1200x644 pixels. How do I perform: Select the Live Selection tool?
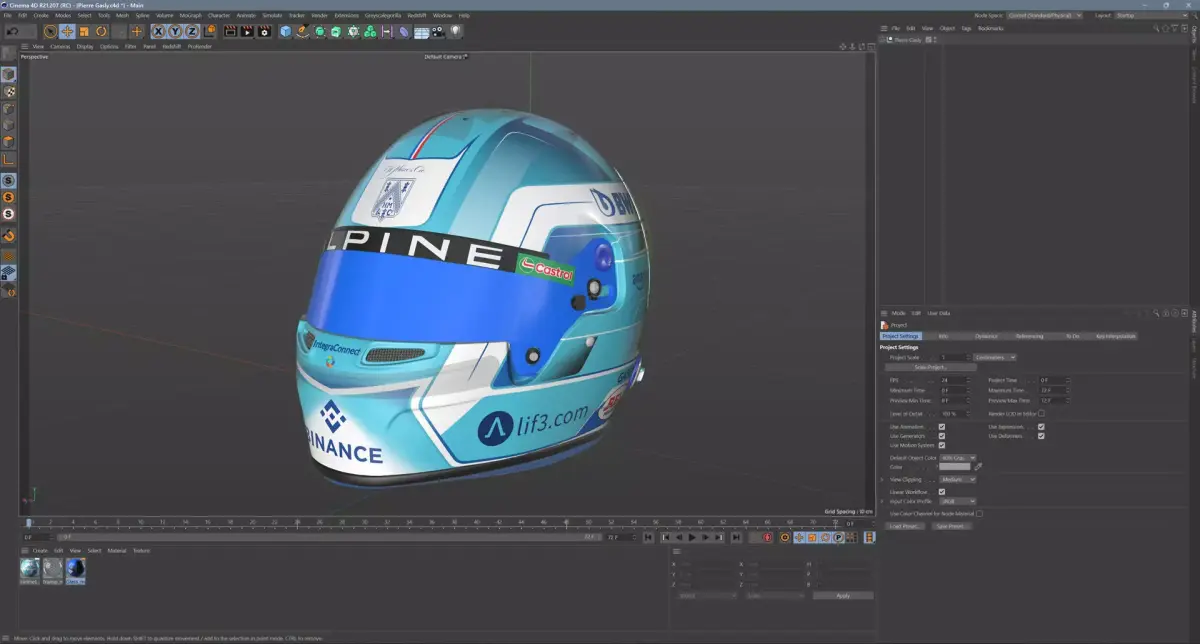[x=50, y=31]
